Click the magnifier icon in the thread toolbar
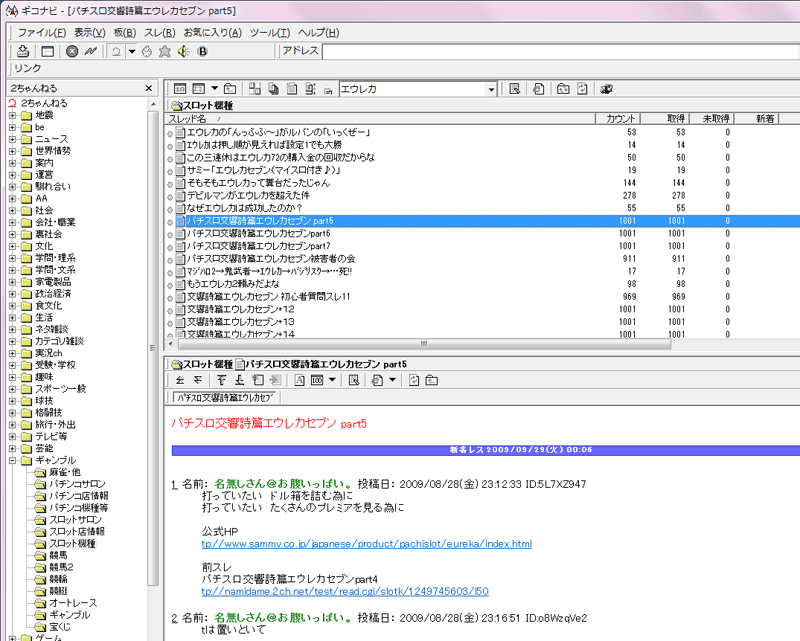 354,380
